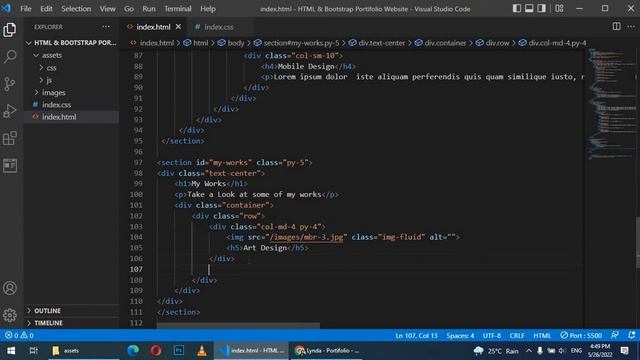Open VLC media player from the taskbar
This screenshot has width=640, height=360.
202,351
